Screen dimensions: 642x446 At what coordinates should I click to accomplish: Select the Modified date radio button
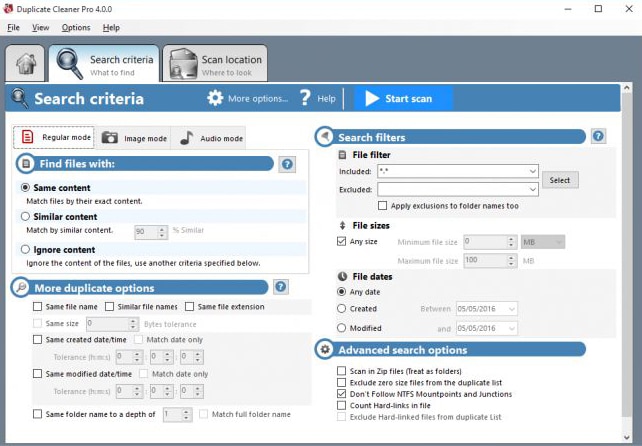(x=341, y=328)
